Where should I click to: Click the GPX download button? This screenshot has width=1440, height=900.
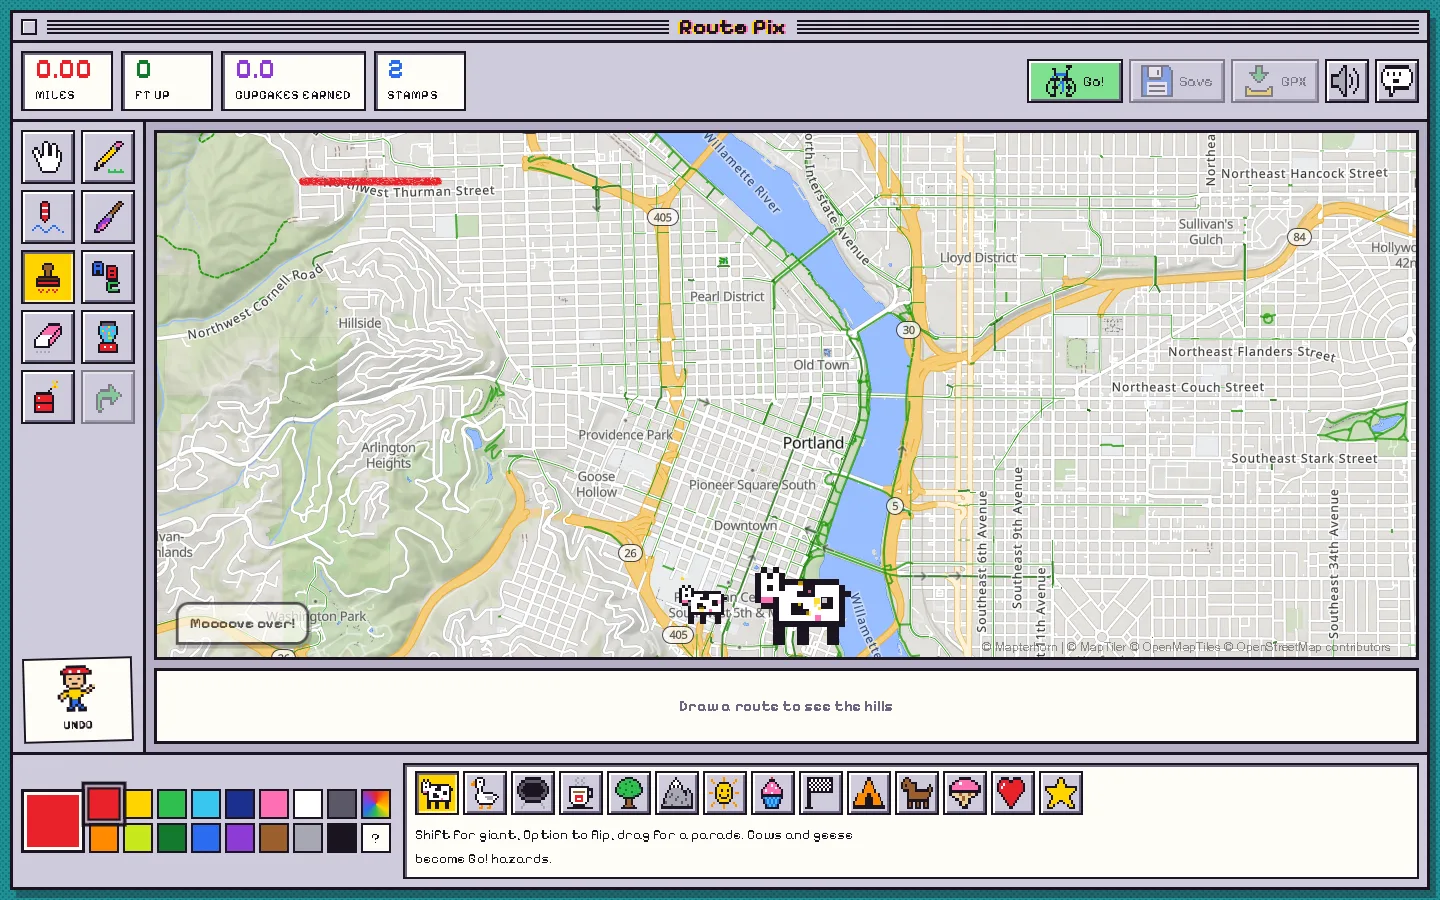tap(1275, 81)
